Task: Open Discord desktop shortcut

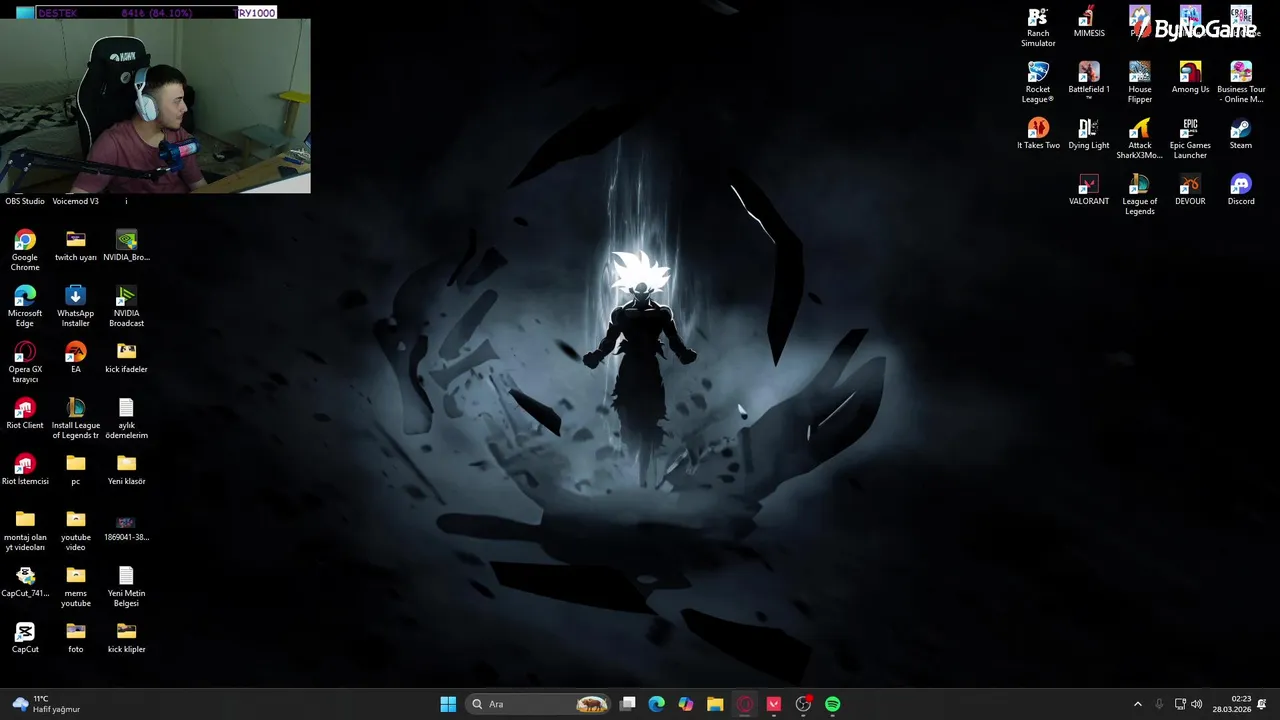Action: 1241,189
